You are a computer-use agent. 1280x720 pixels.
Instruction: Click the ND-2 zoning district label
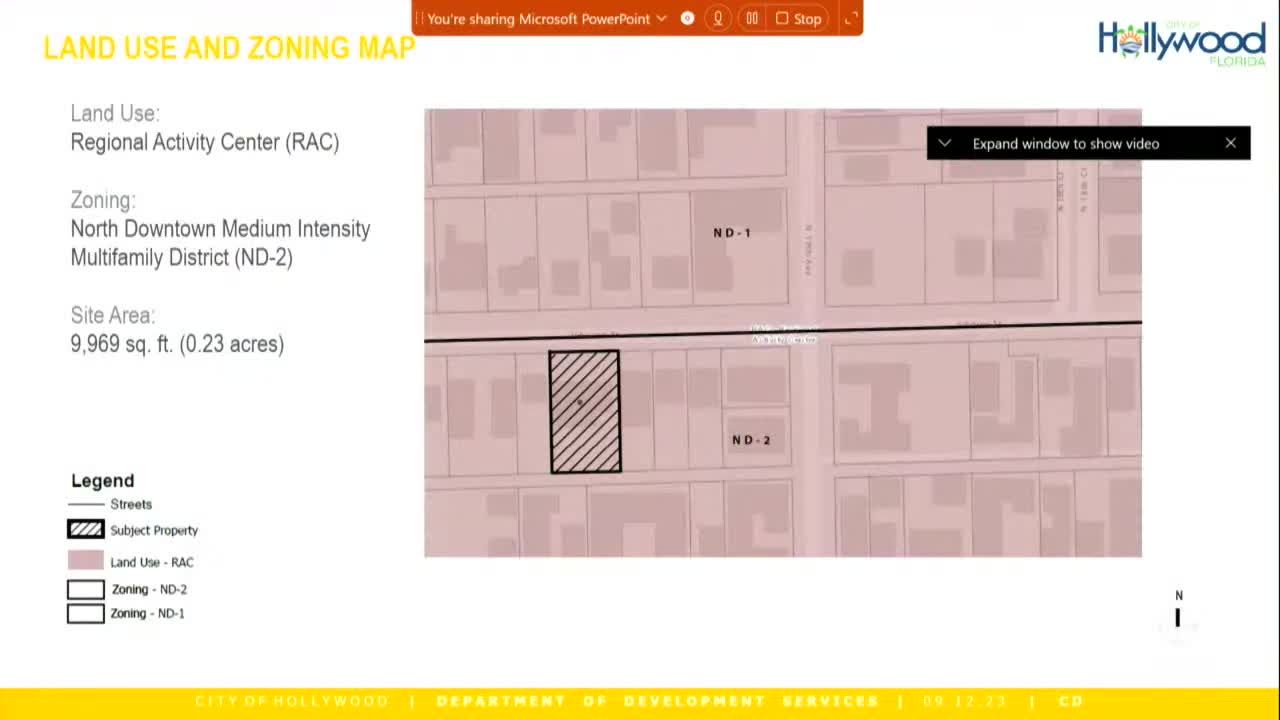750,439
